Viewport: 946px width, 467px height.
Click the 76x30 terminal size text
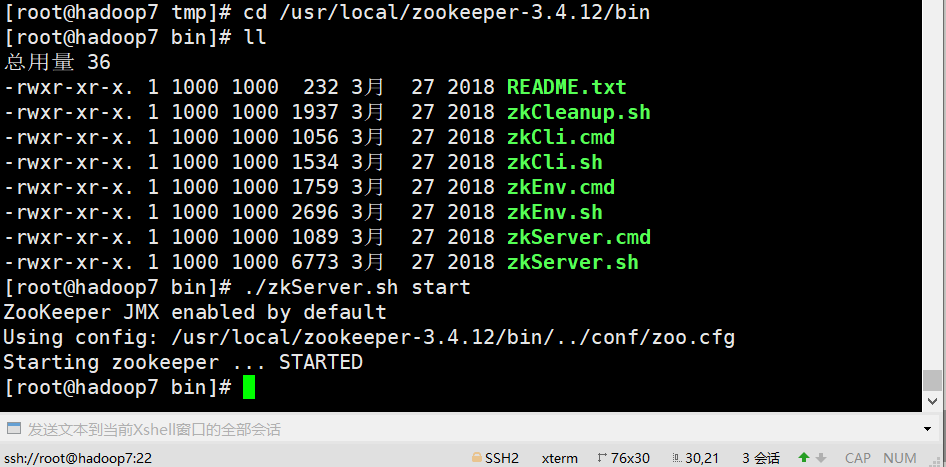[630, 459]
